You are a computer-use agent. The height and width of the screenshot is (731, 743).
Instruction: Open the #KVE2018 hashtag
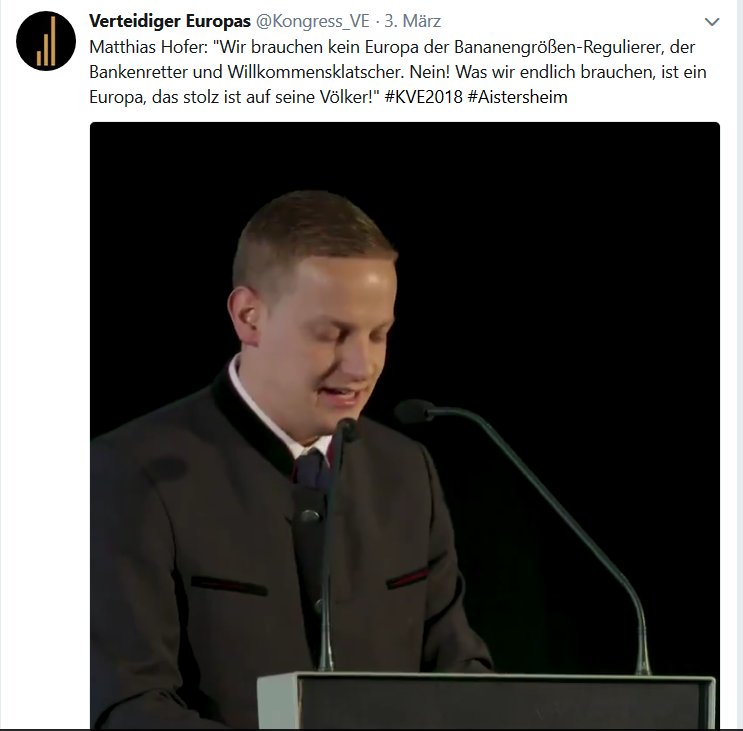coord(423,97)
